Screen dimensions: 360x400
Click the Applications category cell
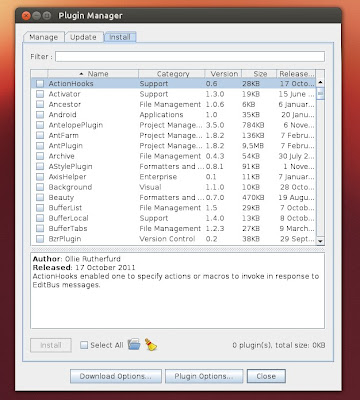pyautogui.click(x=161, y=115)
